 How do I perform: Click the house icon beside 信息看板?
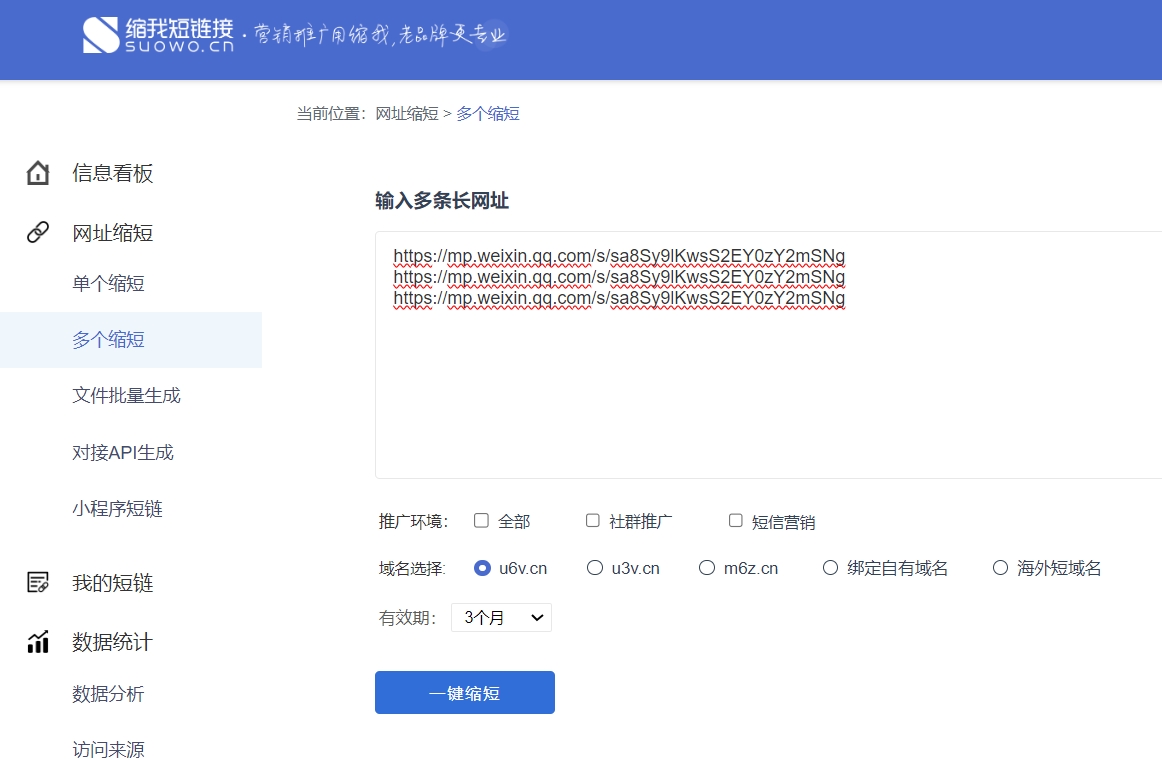(x=38, y=173)
